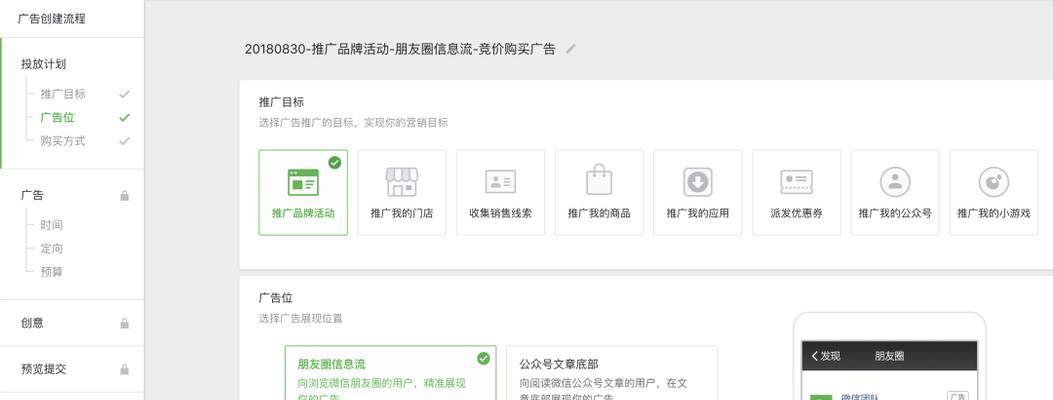
Task: Tap the 发现 back button in phone preview
Action: (x=825, y=356)
